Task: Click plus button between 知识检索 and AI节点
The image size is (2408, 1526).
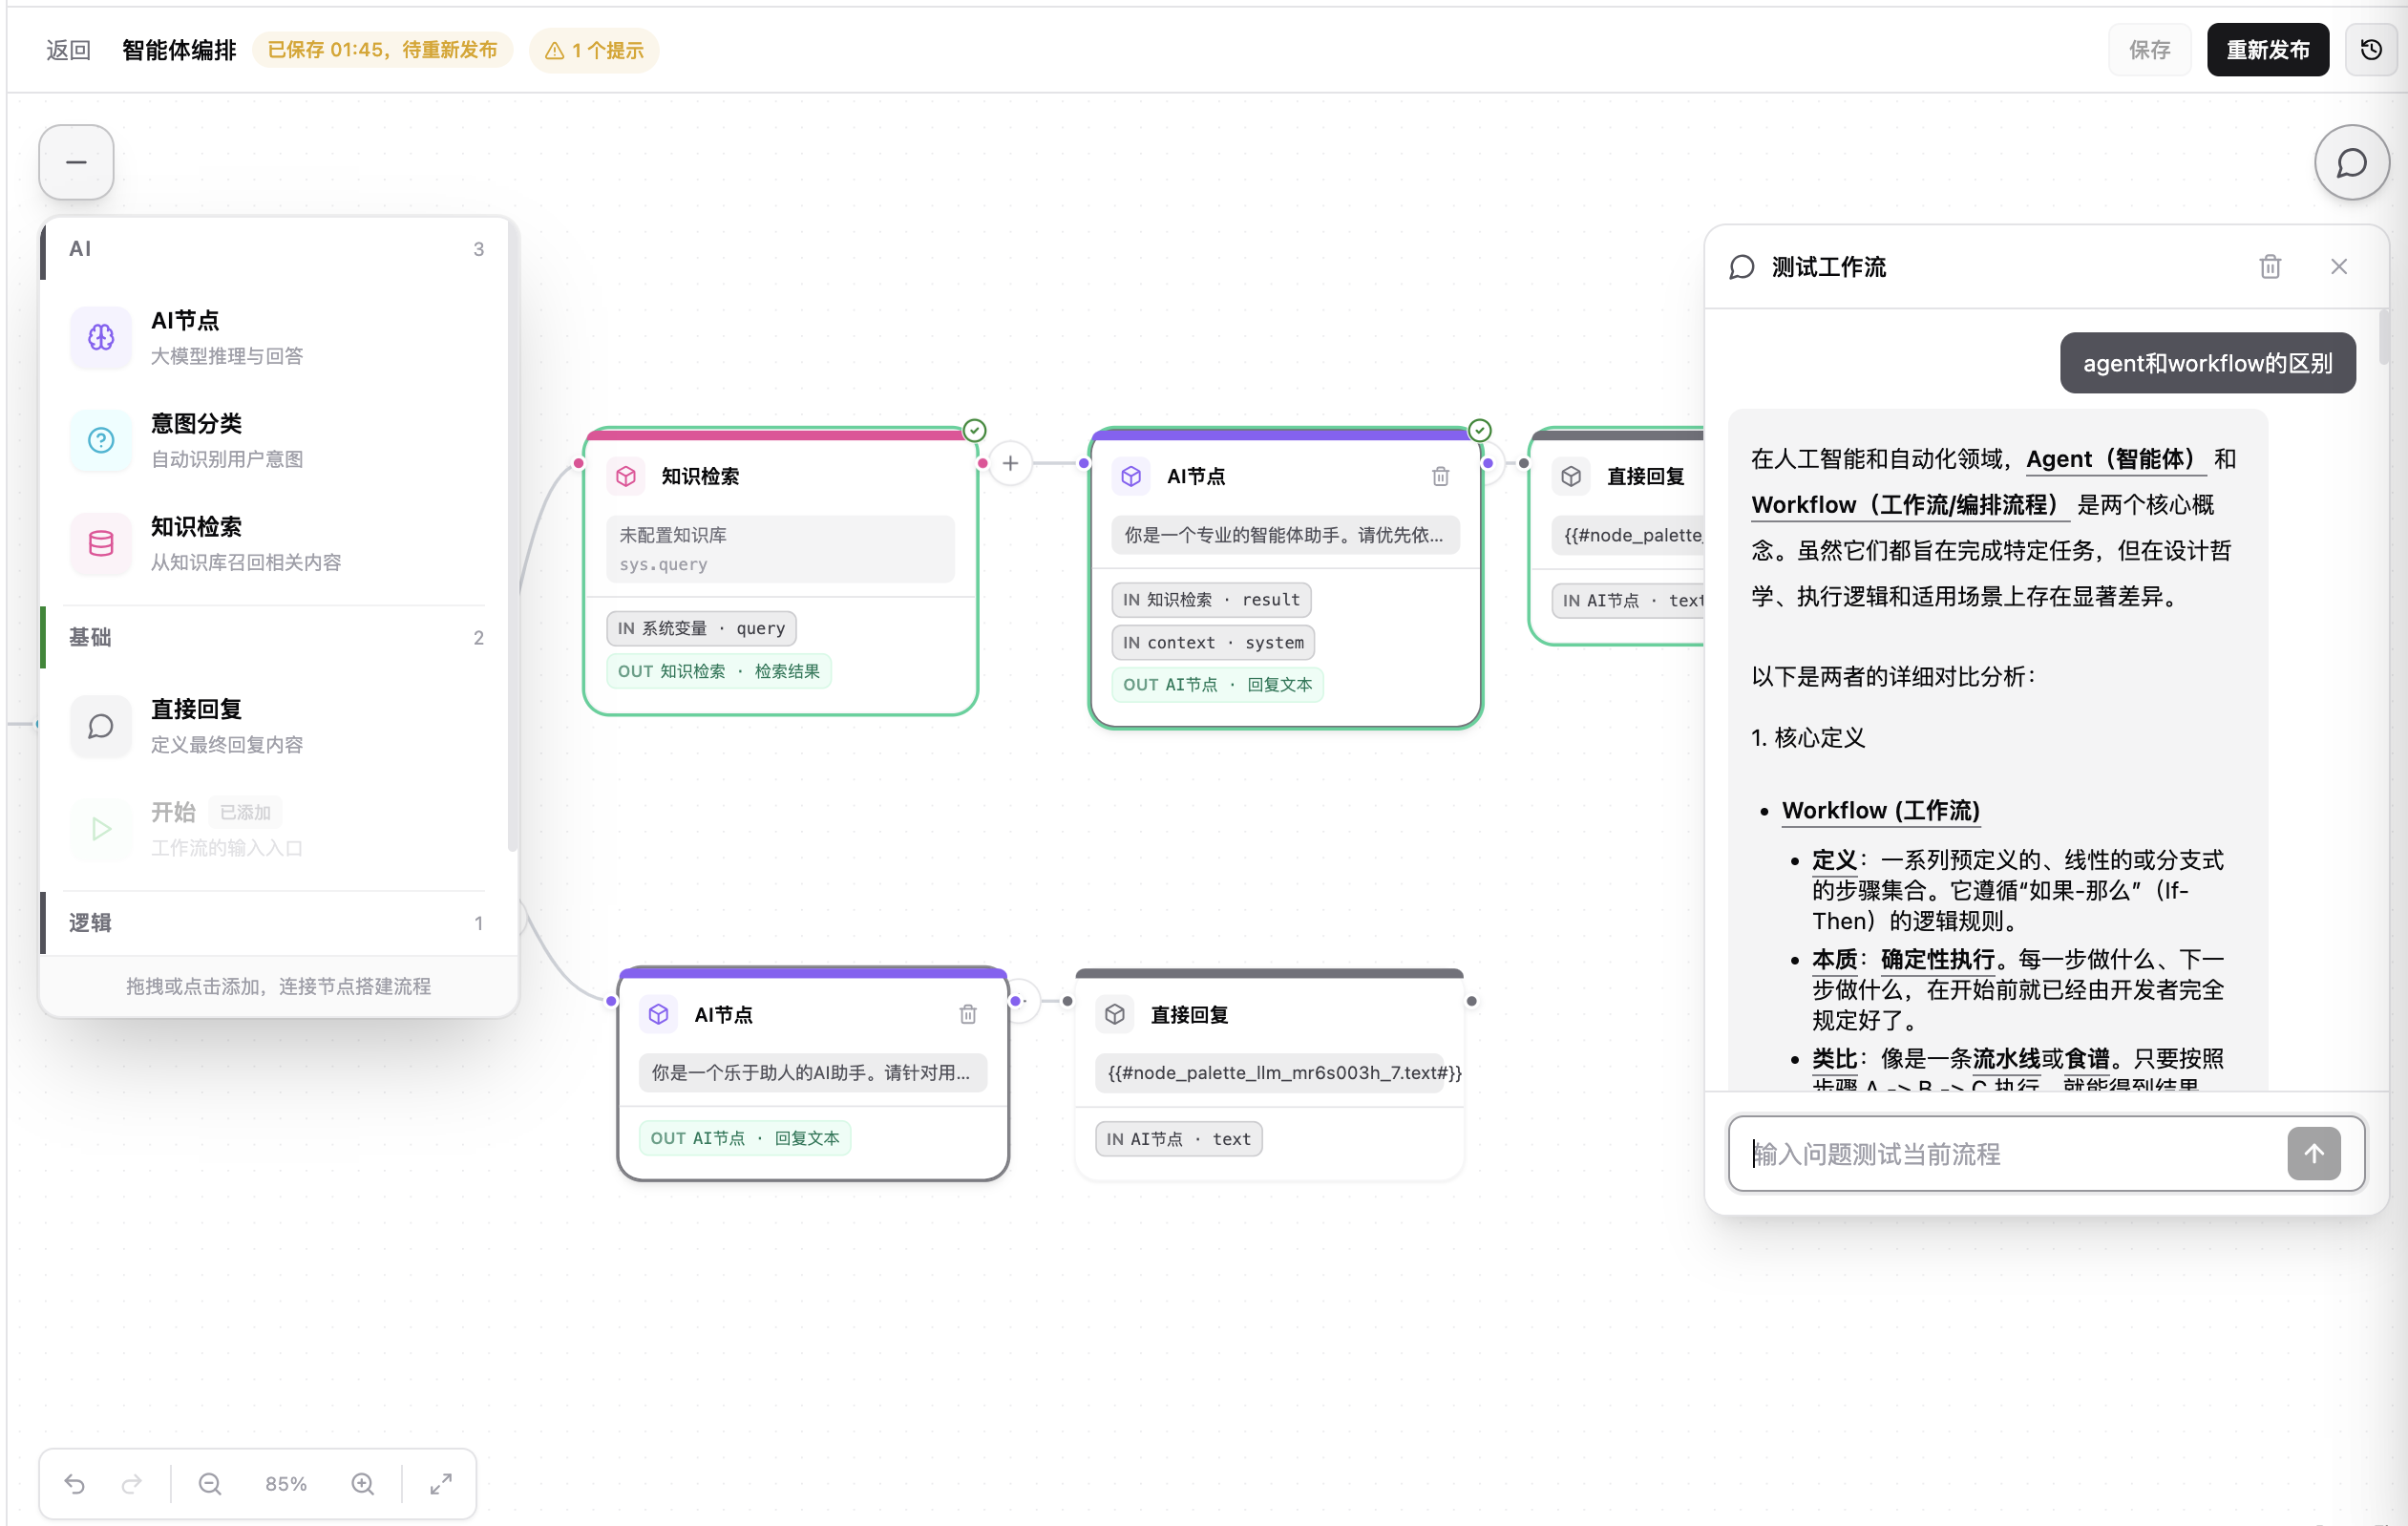Action: 1010,463
